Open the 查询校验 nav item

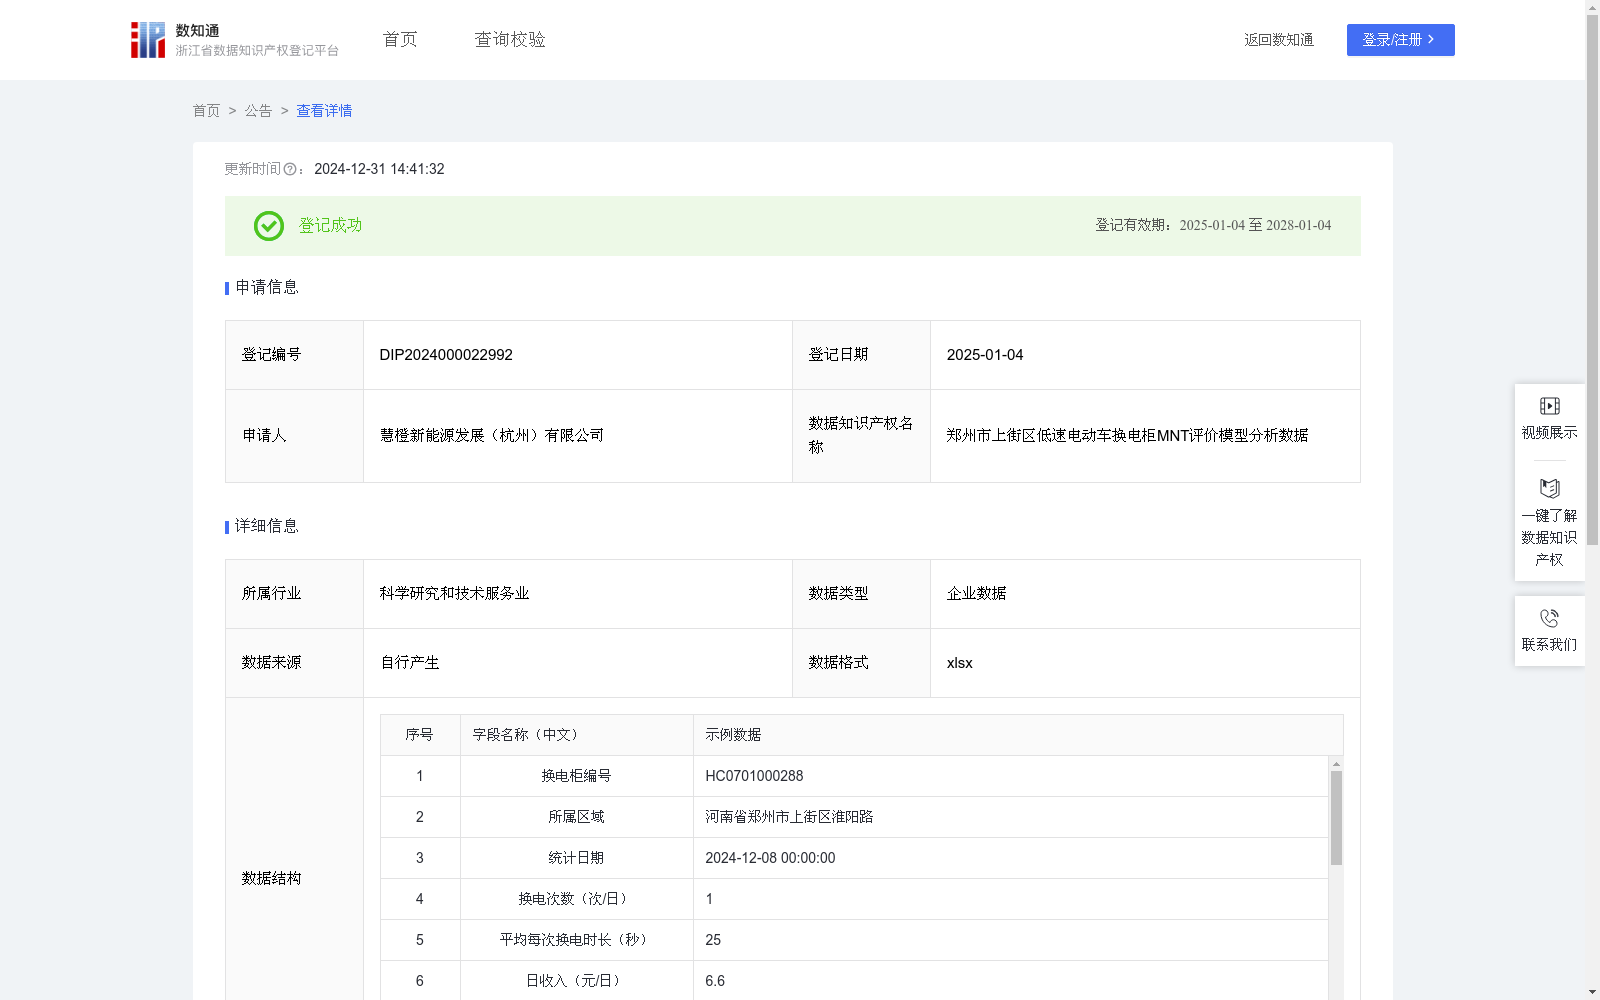(x=510, y=40)
